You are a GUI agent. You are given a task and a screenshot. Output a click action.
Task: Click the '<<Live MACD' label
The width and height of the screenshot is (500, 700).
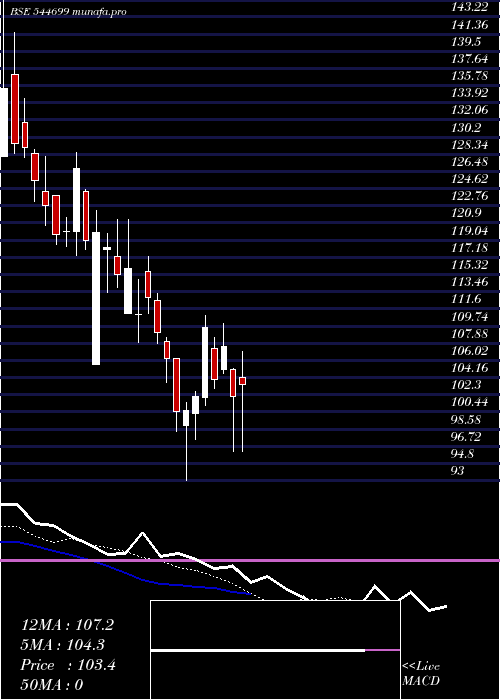tap(421, 673)
